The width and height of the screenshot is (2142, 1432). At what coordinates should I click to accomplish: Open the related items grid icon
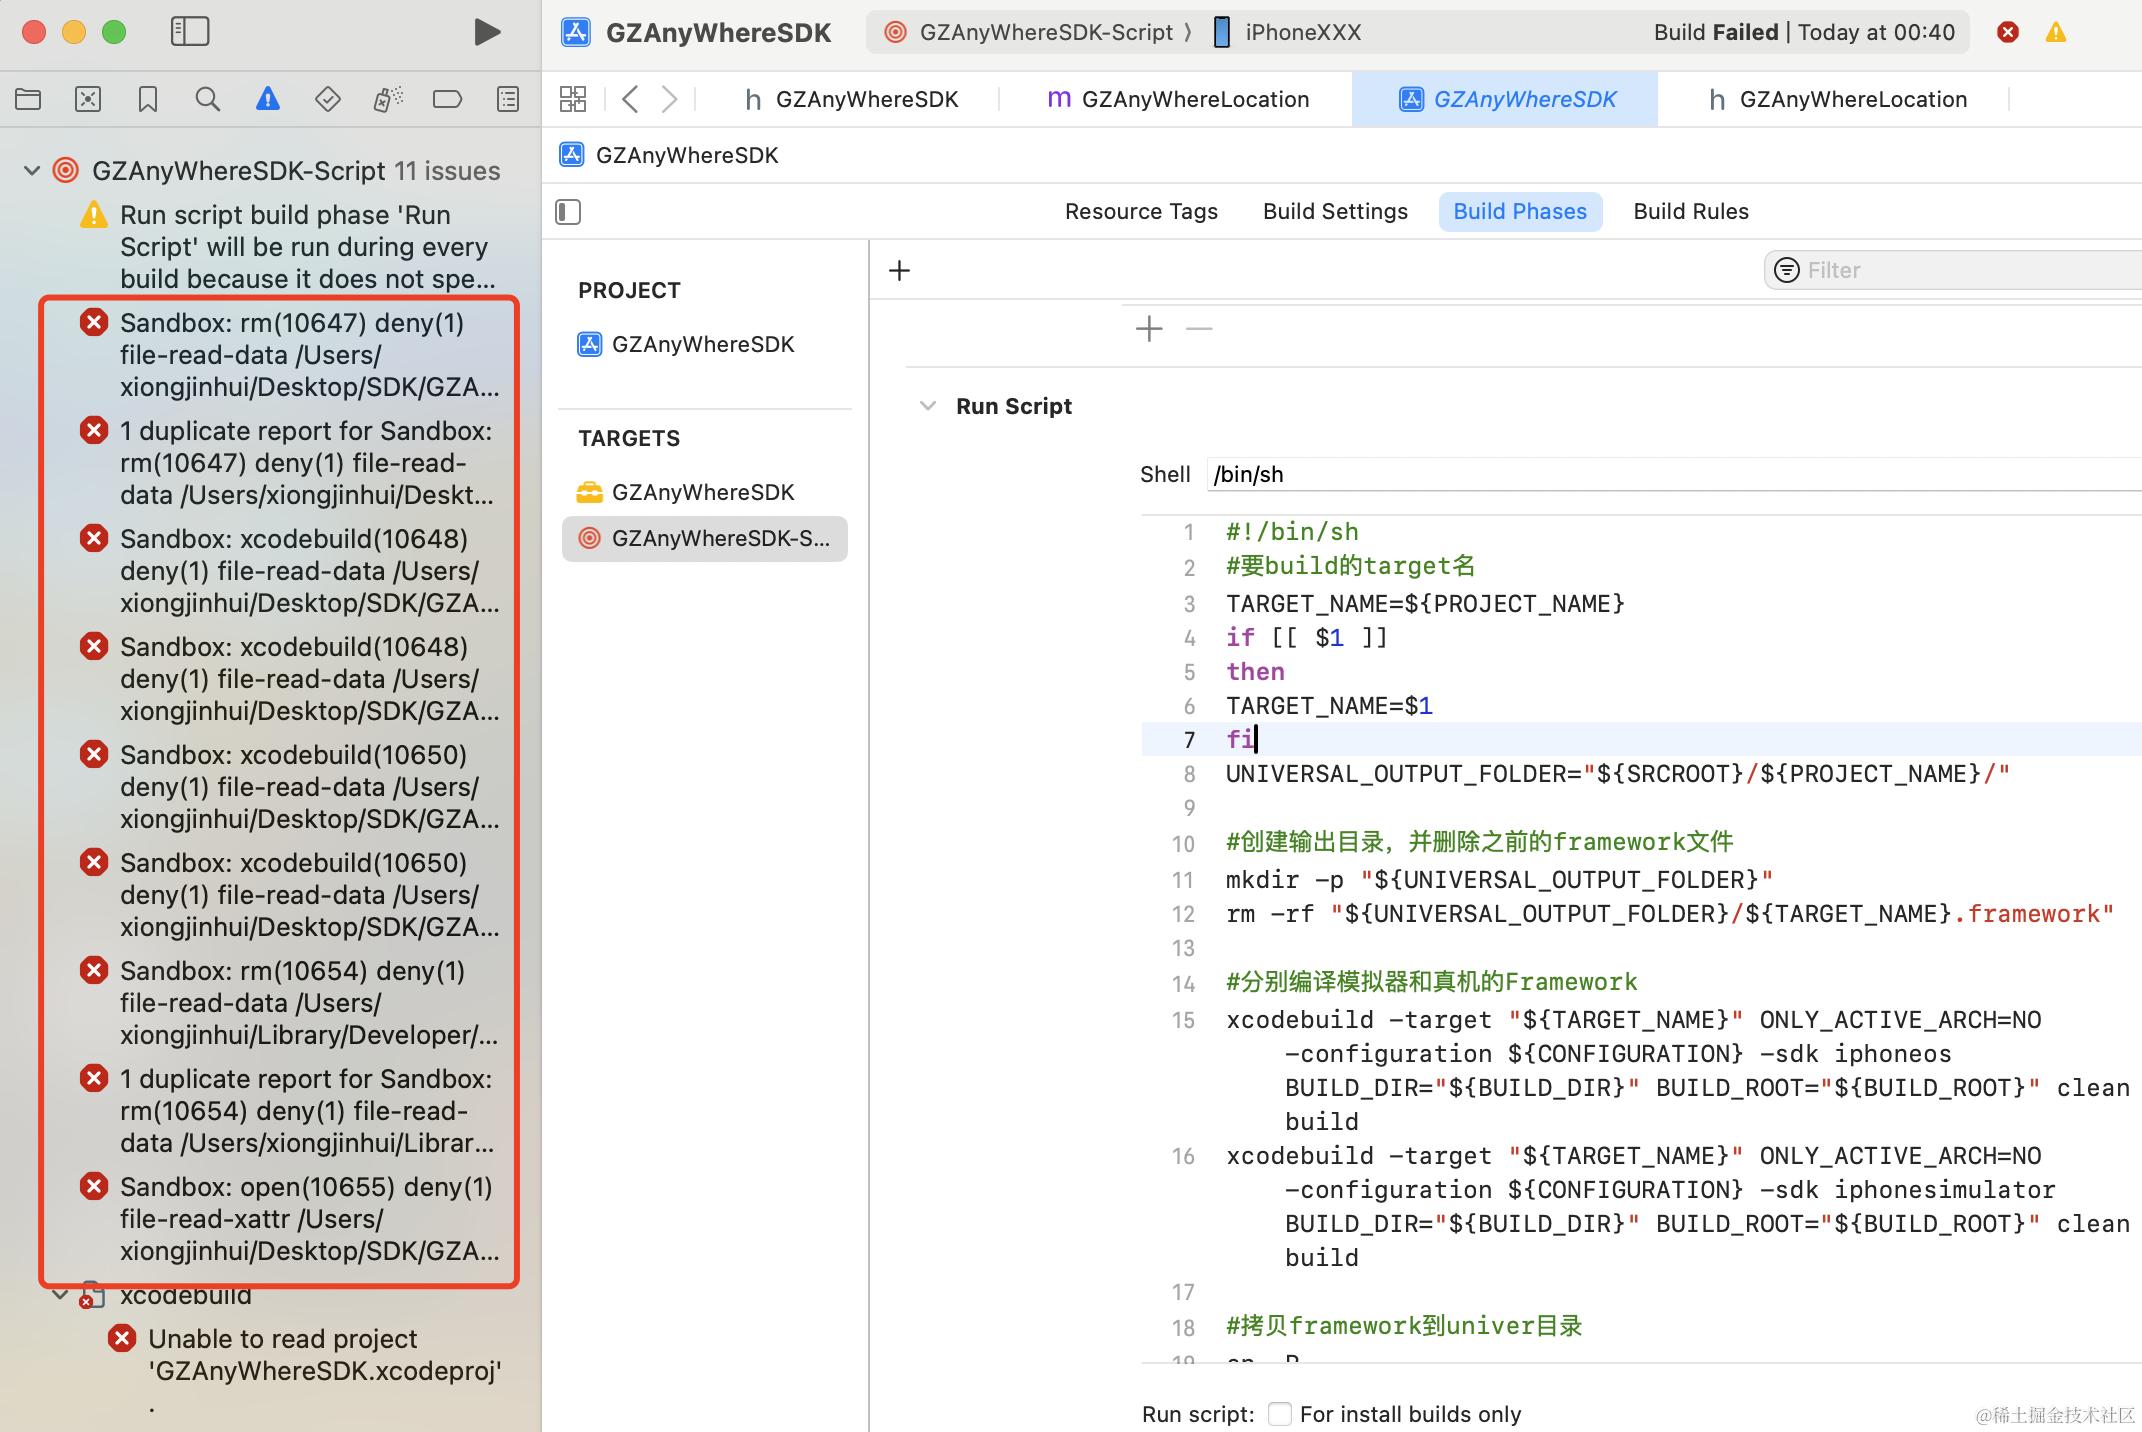coord(573,99)
